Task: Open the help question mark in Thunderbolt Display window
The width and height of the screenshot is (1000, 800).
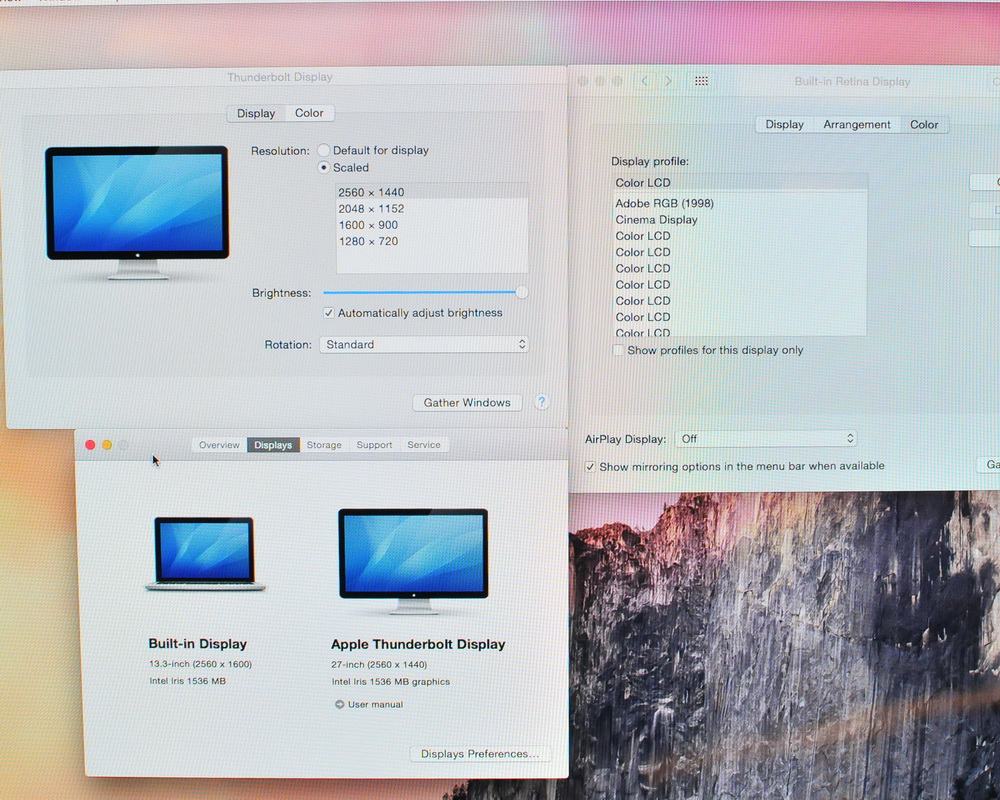Action: [x=541, y=402]
